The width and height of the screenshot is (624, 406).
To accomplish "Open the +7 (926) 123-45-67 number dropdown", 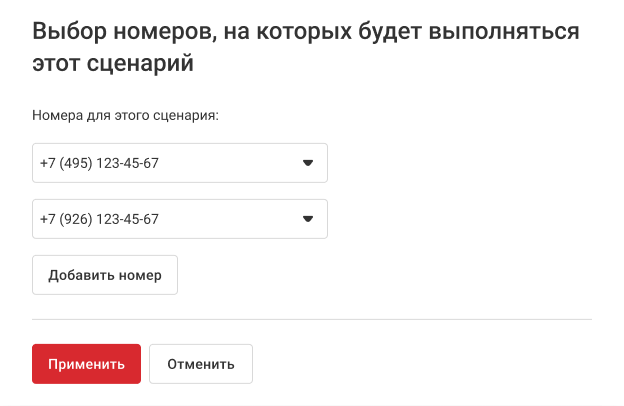I will tap(180, 219).
